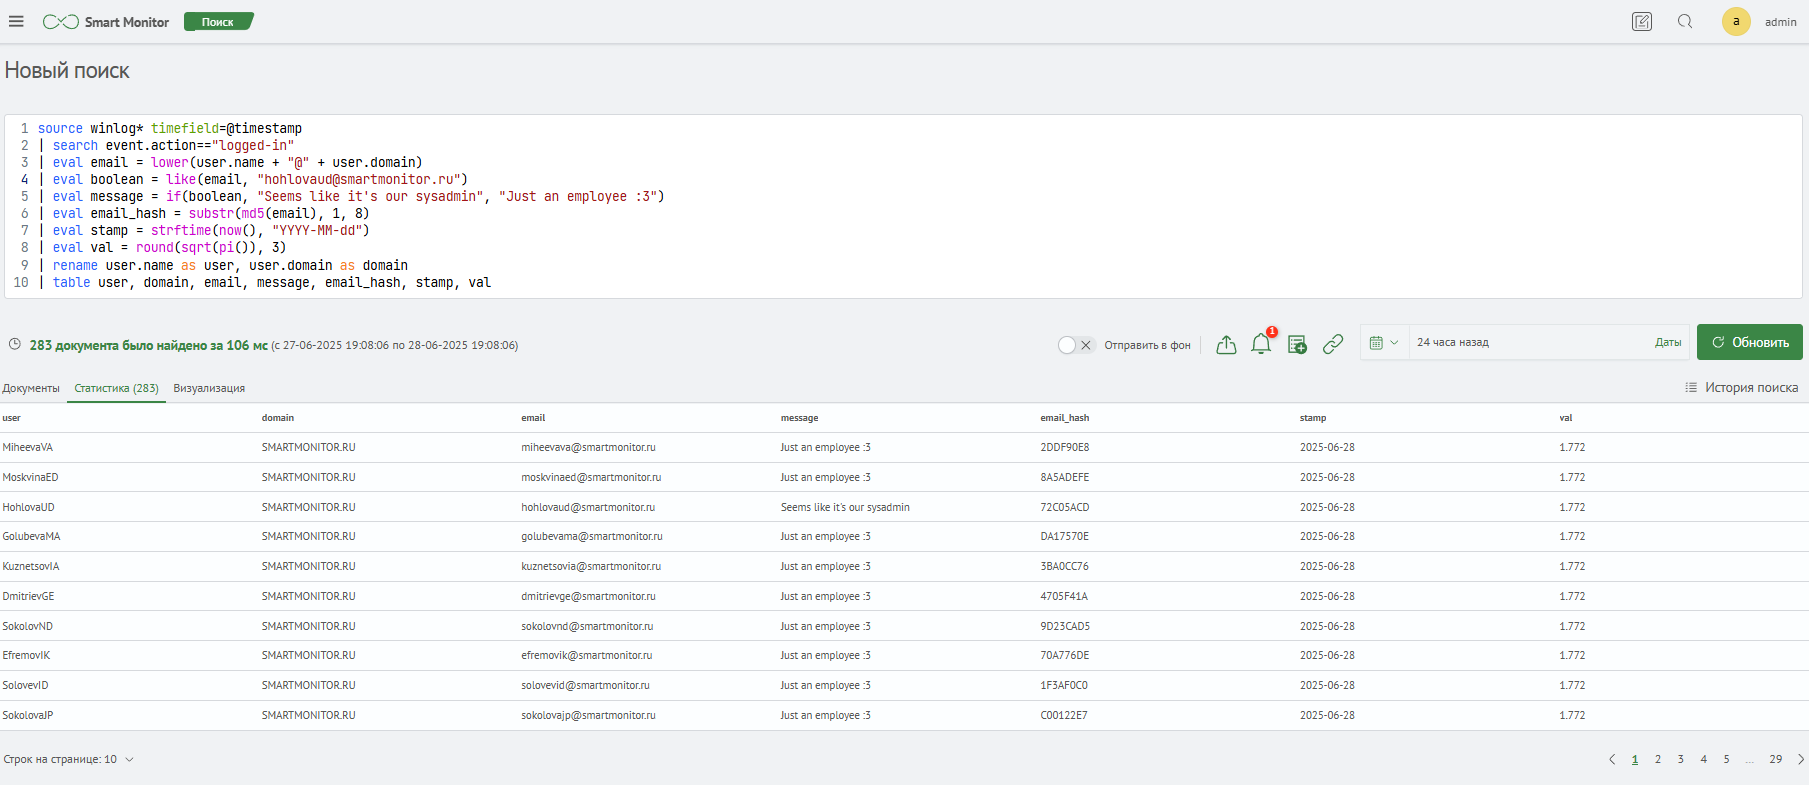
Task: Sort by the domain column header
Action: pos(278,418)
